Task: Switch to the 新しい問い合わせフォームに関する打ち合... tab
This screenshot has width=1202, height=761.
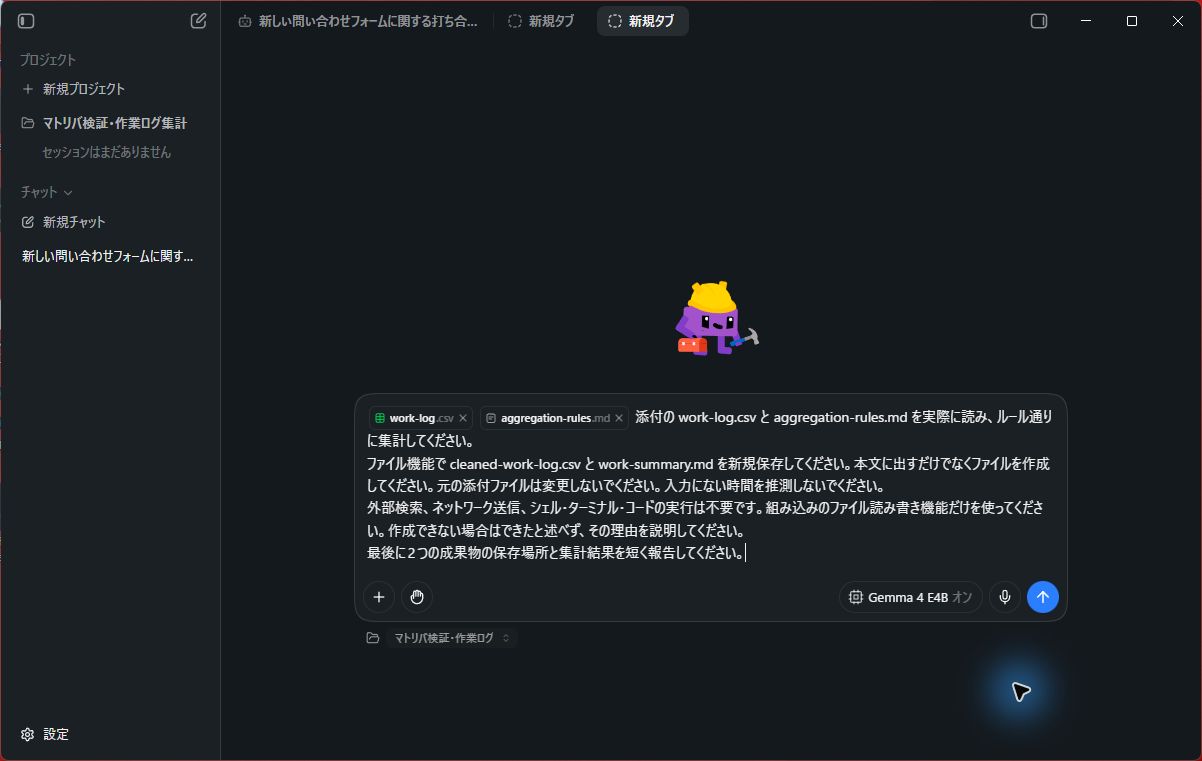Action: [358, 21]
